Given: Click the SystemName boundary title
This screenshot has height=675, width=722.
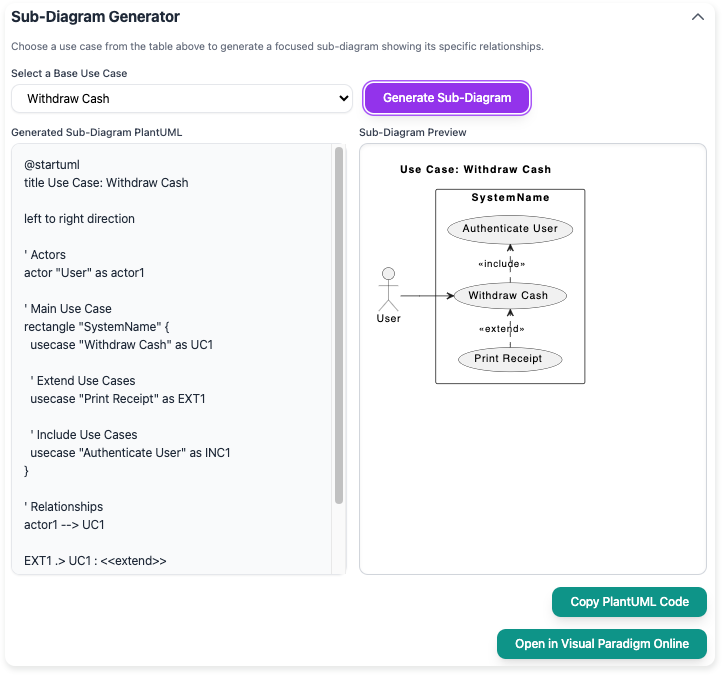Looking at the screenshot, I should tap(510, 198).
